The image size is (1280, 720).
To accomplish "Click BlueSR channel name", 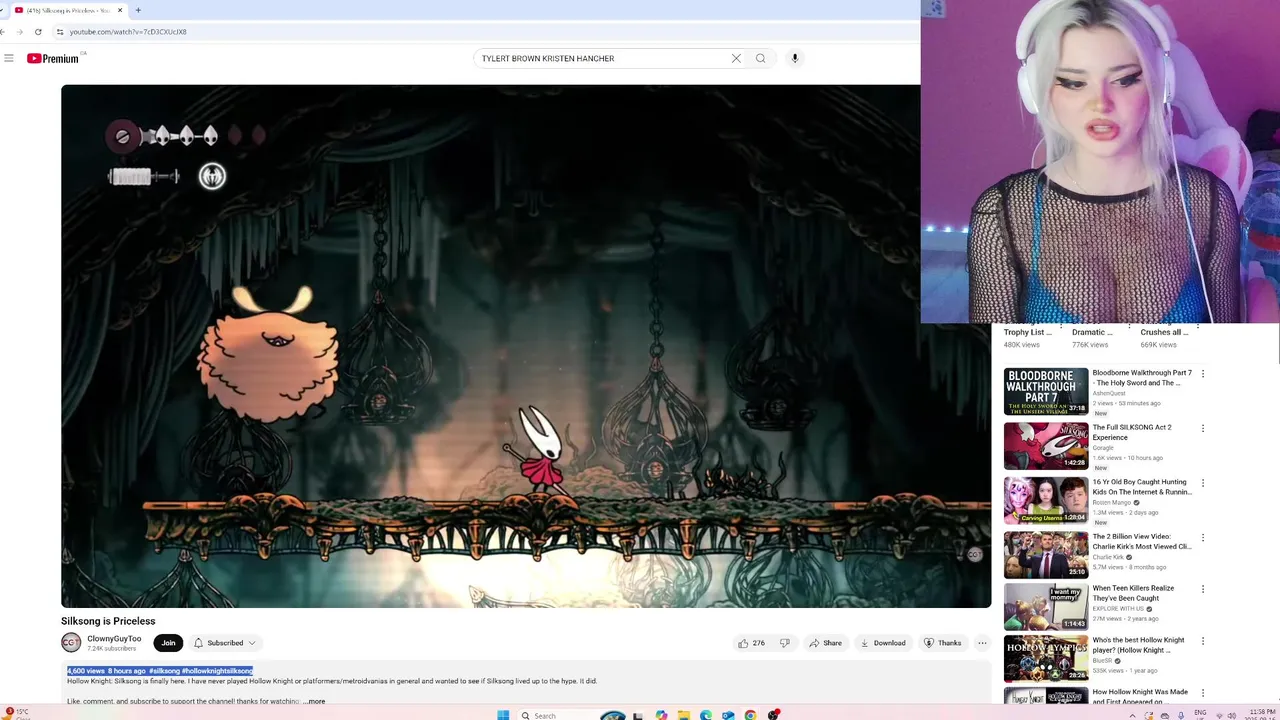I will coord(1102,661).
